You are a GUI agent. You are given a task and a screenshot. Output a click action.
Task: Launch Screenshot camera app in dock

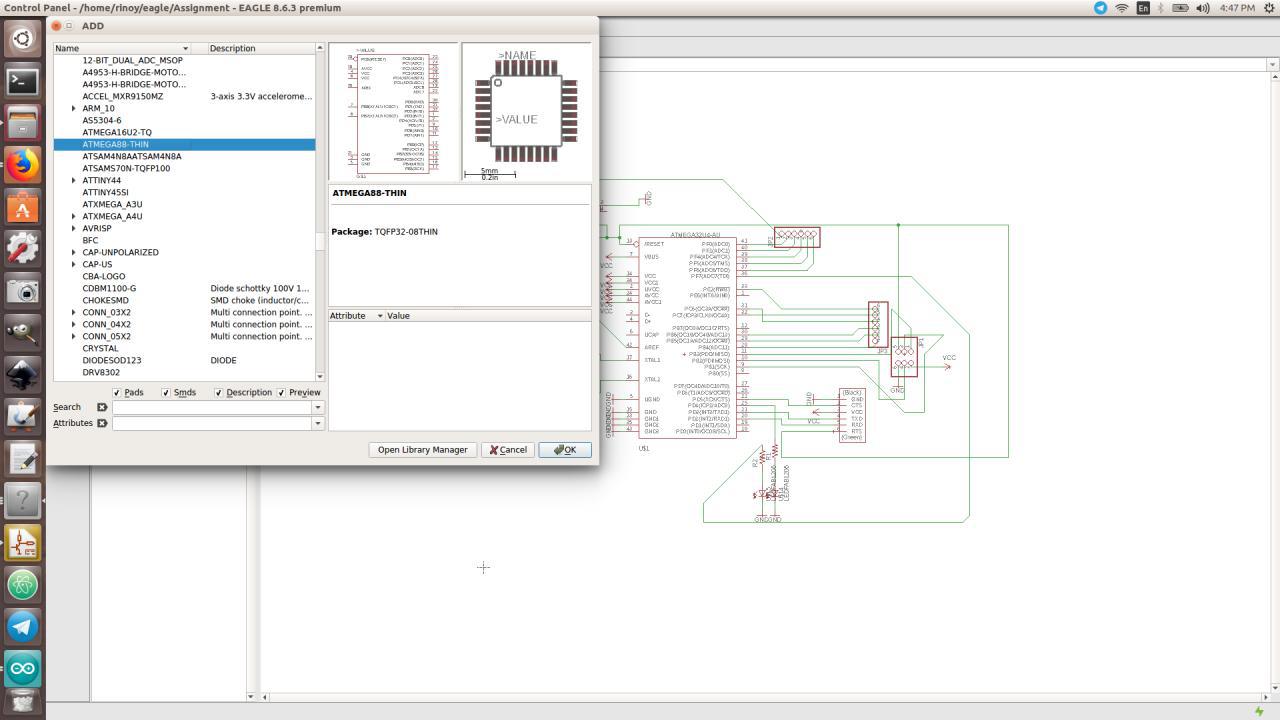pyautogui.click(x=22, y=291)
